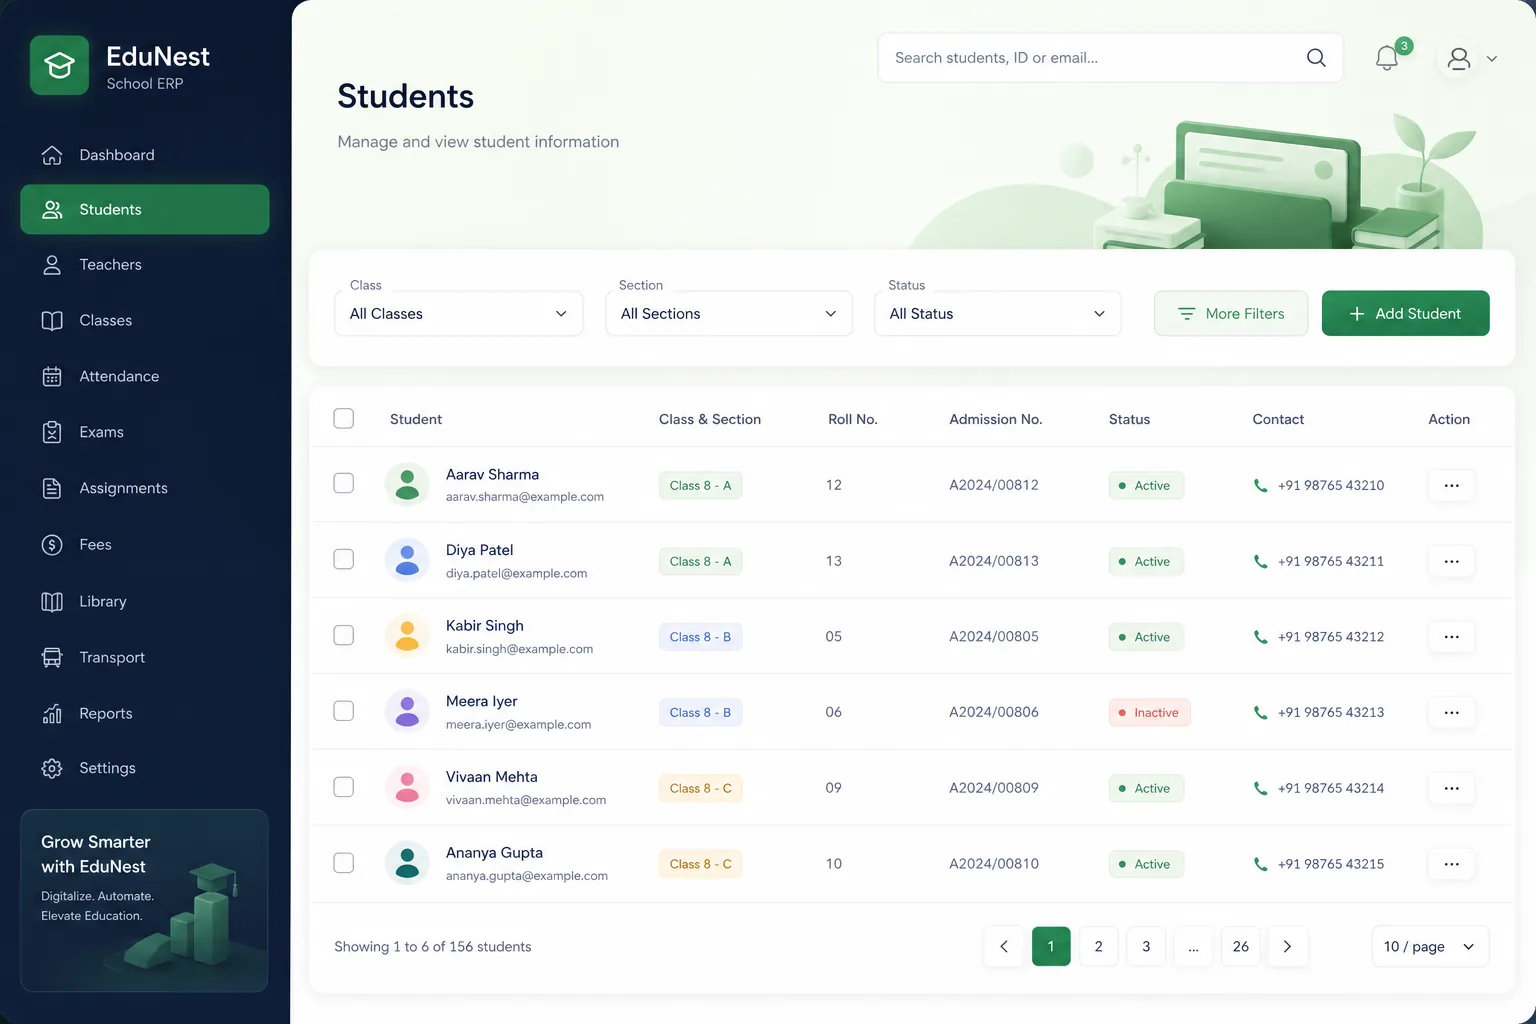
Task: Open notifications bell with 3 badge
Action: click(x=1388, y=57)
